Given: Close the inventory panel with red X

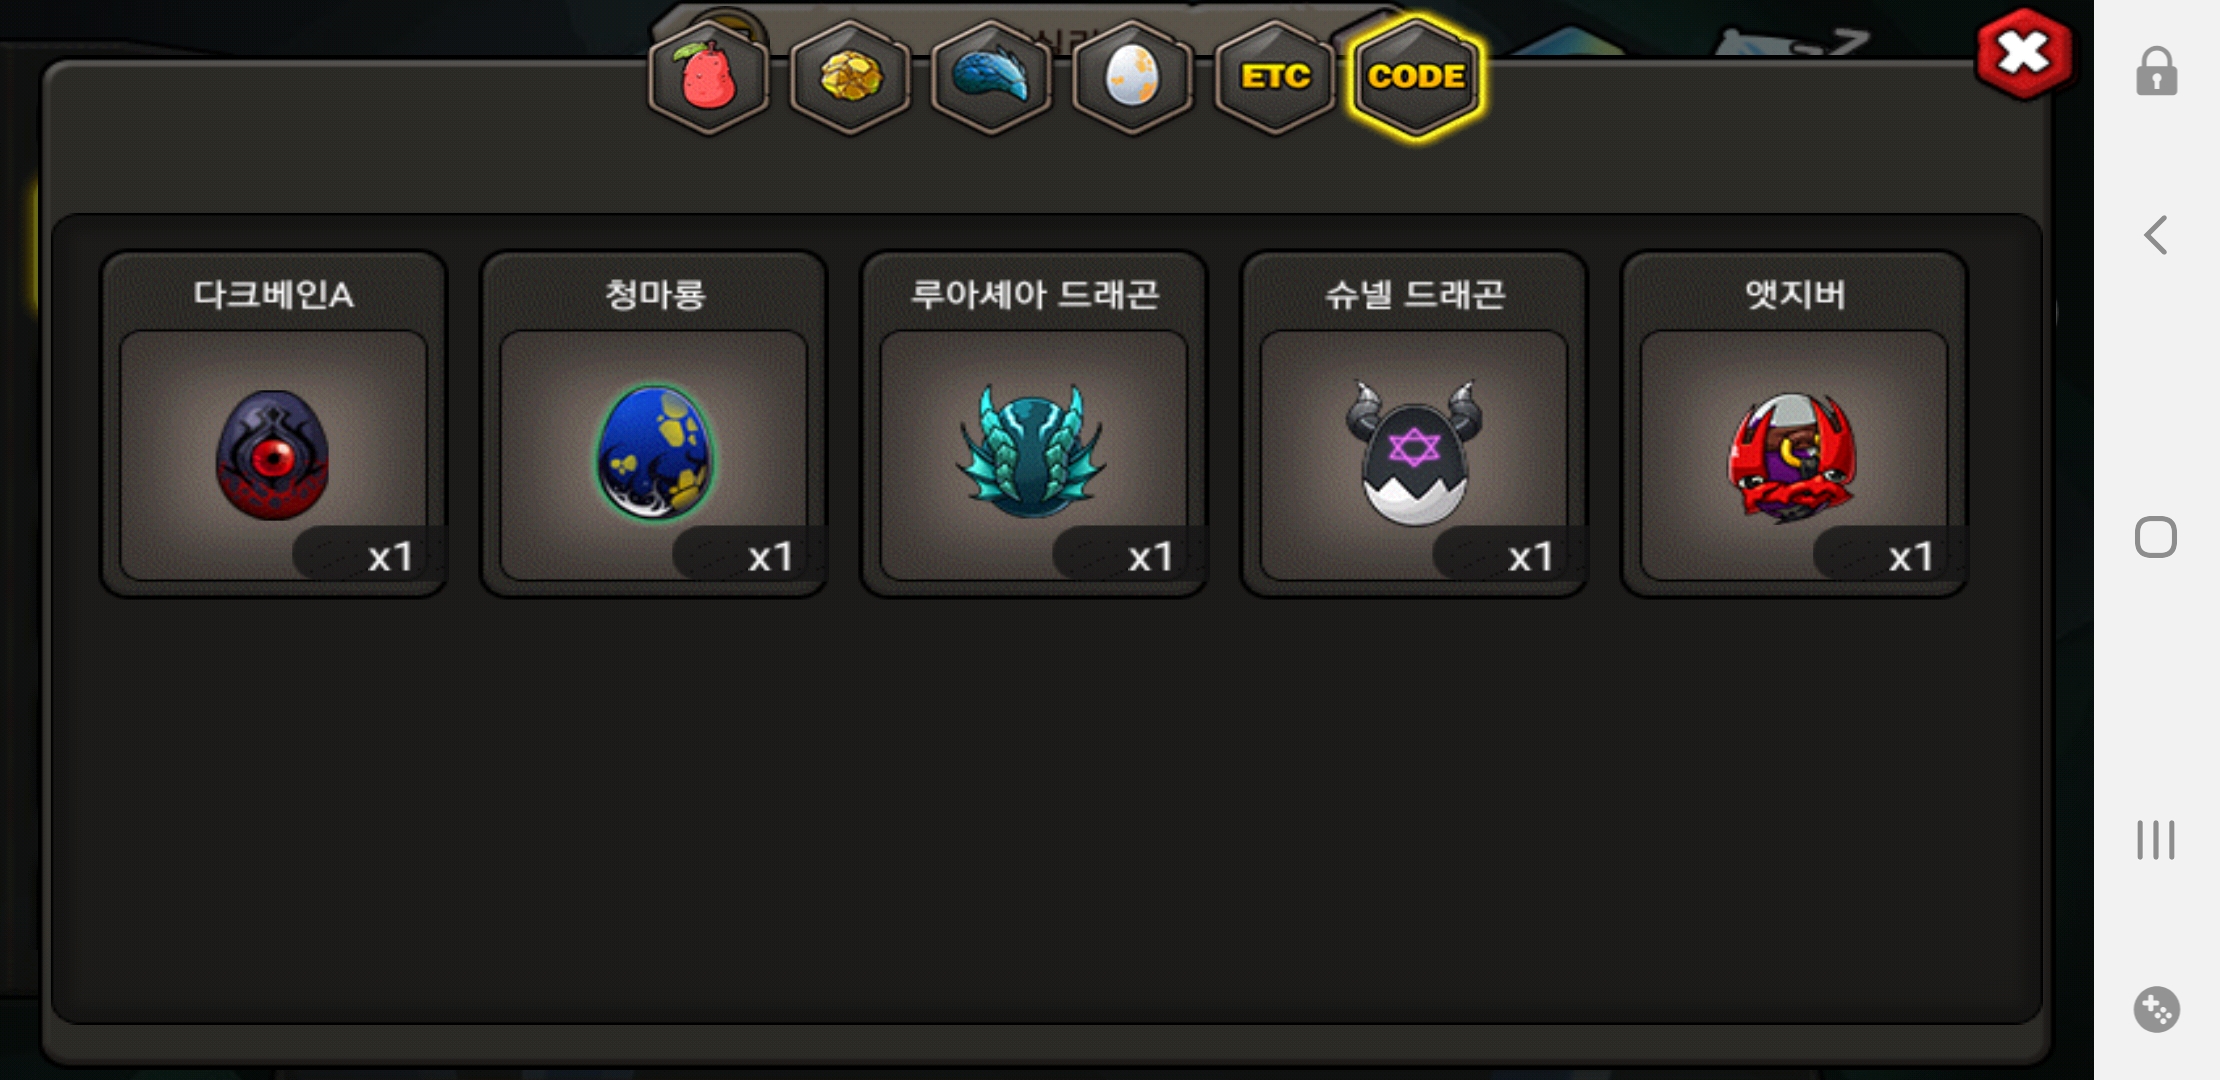Looking at the screenshot, I should tap(2024, 53).
